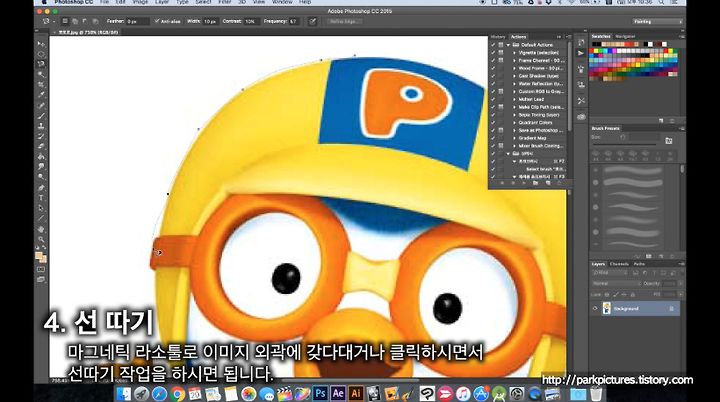
Task: Select the Clone Stamp tool
Action: 41,126
